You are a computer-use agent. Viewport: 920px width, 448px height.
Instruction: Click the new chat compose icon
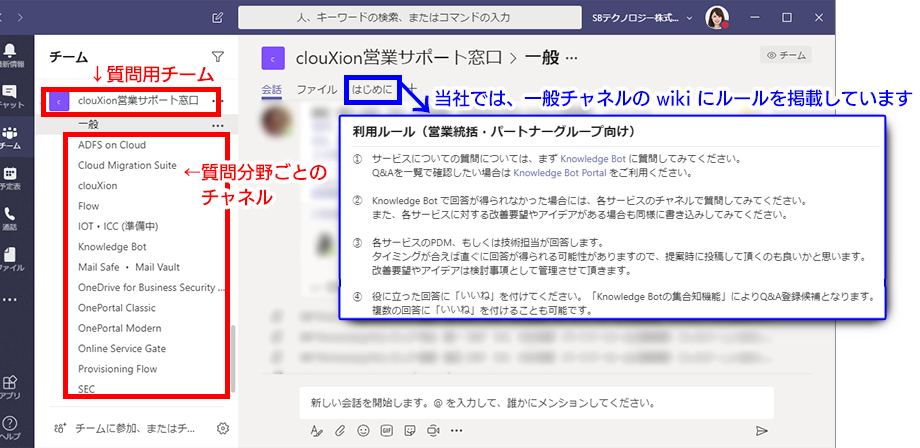(218, 18)
